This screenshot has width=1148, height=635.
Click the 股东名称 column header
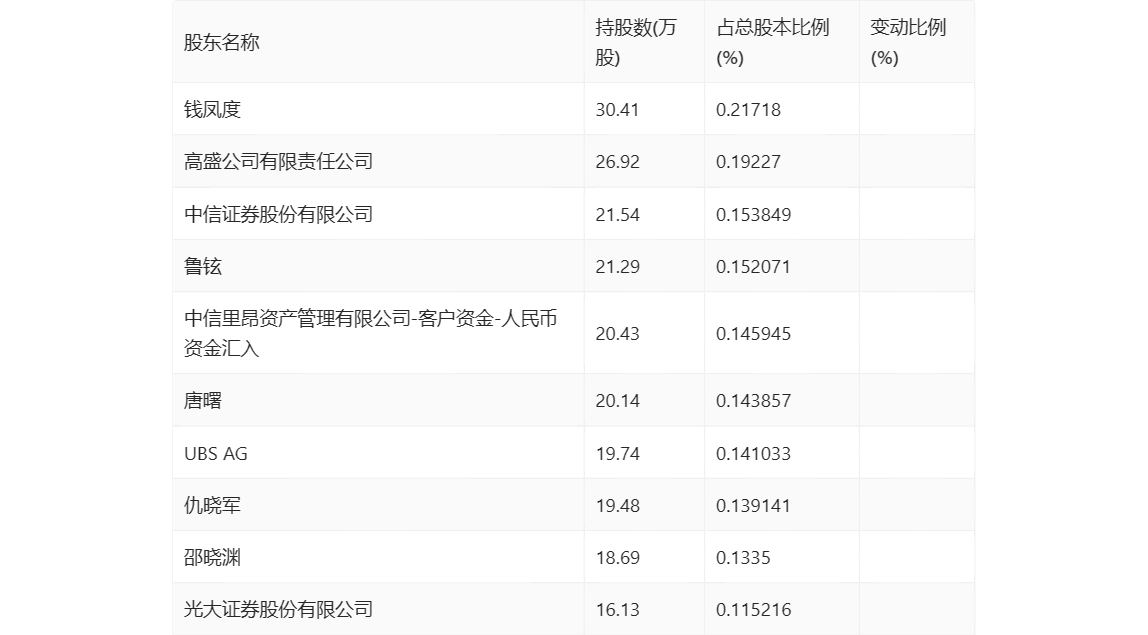pyautogui.click(x=222, y=42)
